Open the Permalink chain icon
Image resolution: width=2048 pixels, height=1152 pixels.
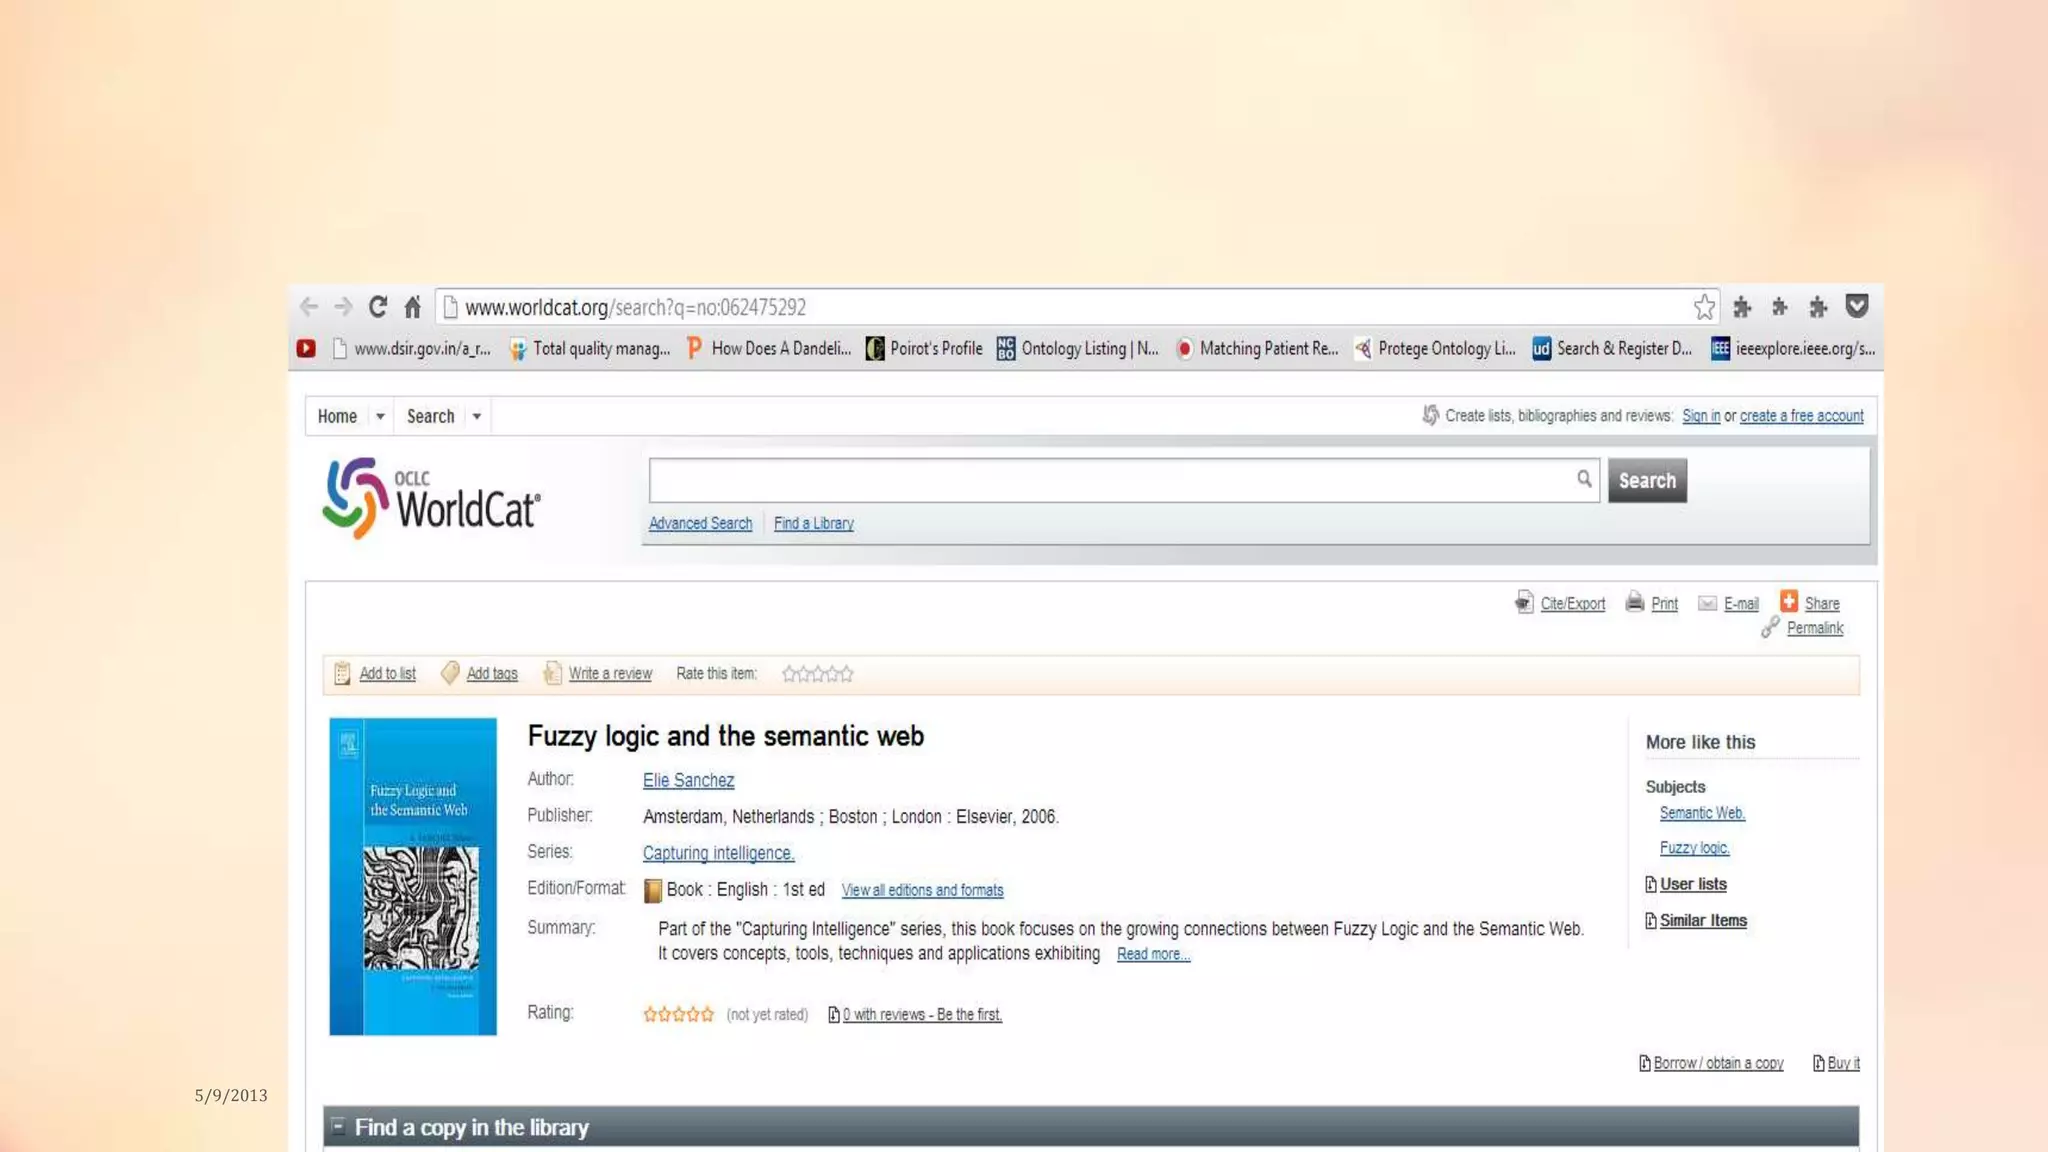pos(1770,627)
